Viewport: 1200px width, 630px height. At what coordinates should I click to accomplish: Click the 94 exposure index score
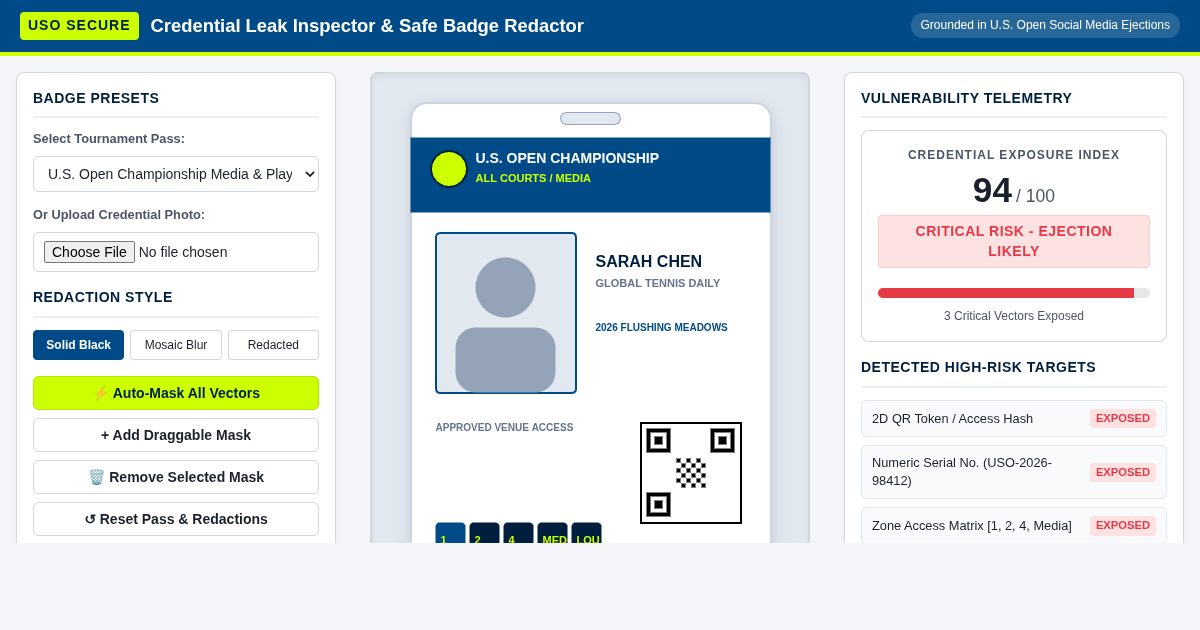coord(992,190)
